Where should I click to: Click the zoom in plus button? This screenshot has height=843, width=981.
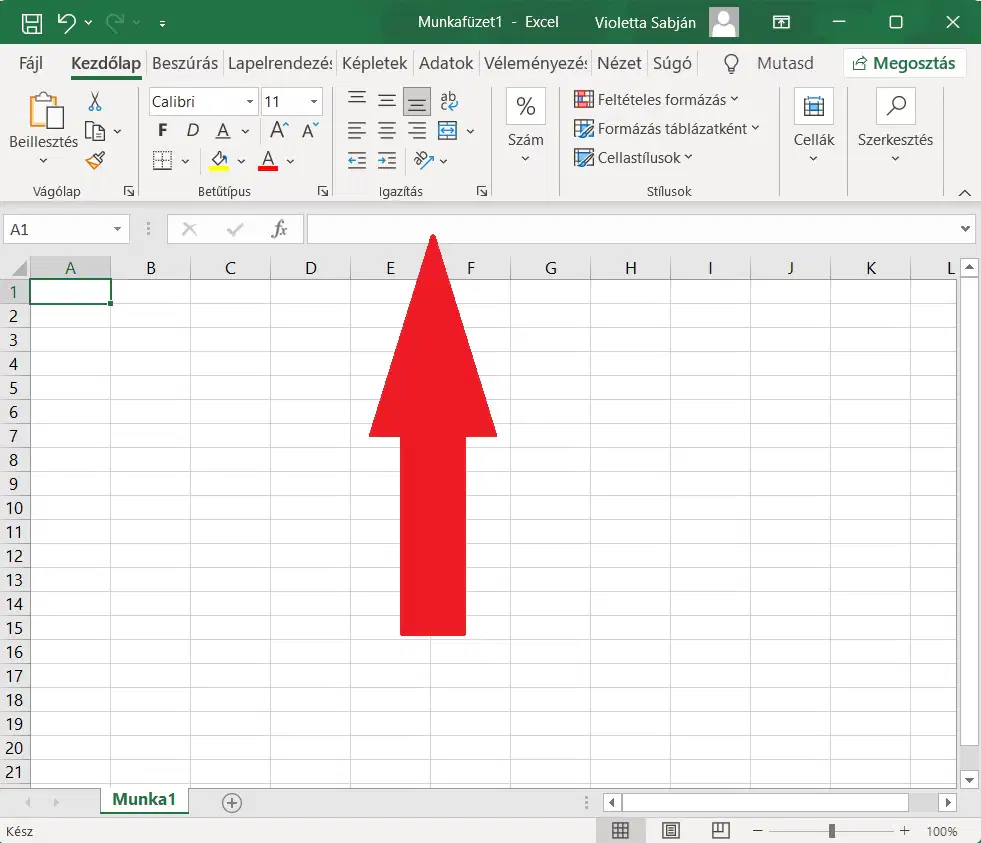[x=905, y=831]
